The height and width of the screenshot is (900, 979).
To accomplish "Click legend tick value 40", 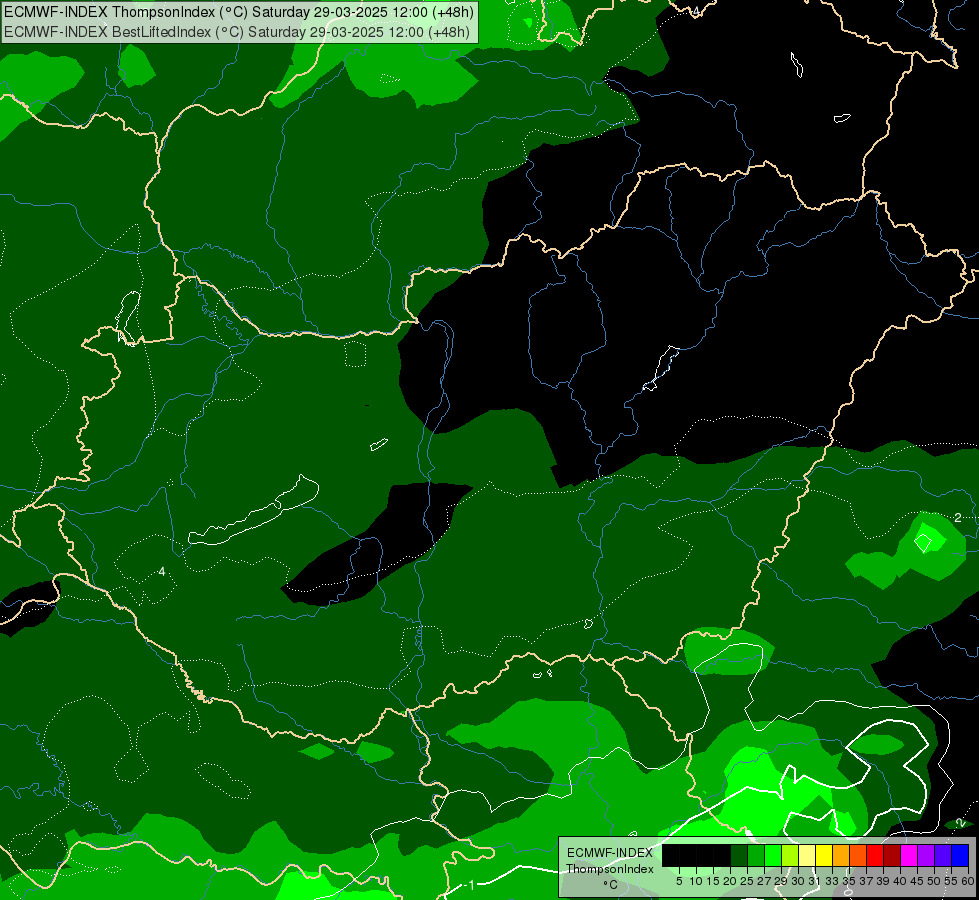I will click(900, 881).
